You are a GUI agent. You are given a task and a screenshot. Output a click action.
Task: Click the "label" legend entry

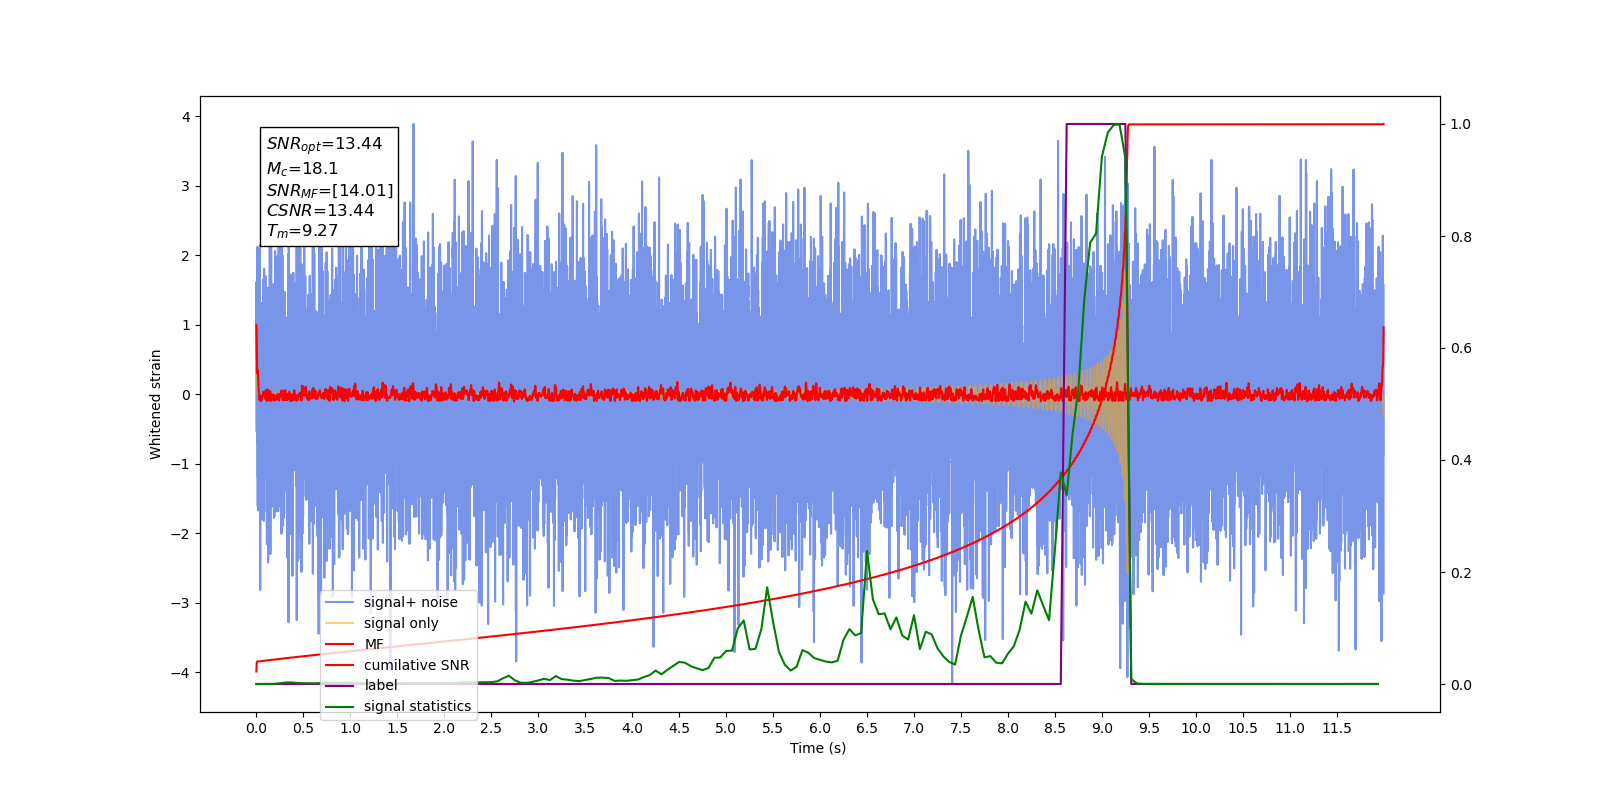pyautogui.click(x=380, y=685)
